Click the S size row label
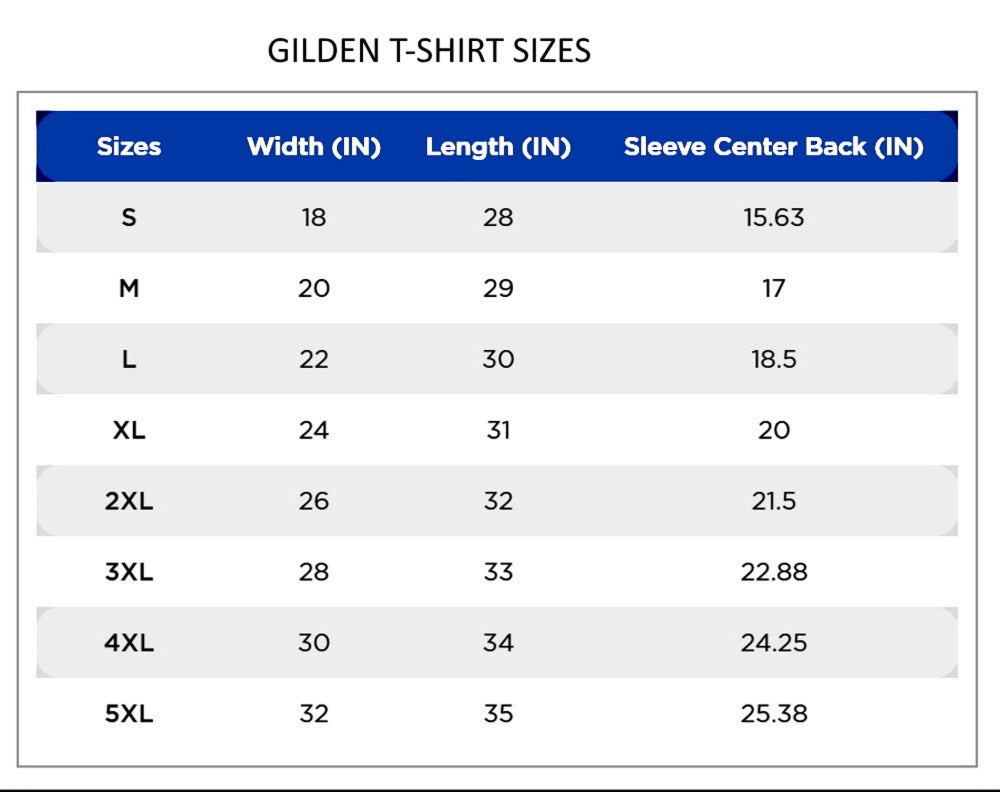The height and width of the screenshot is (792, 1000). click(129, 217)
